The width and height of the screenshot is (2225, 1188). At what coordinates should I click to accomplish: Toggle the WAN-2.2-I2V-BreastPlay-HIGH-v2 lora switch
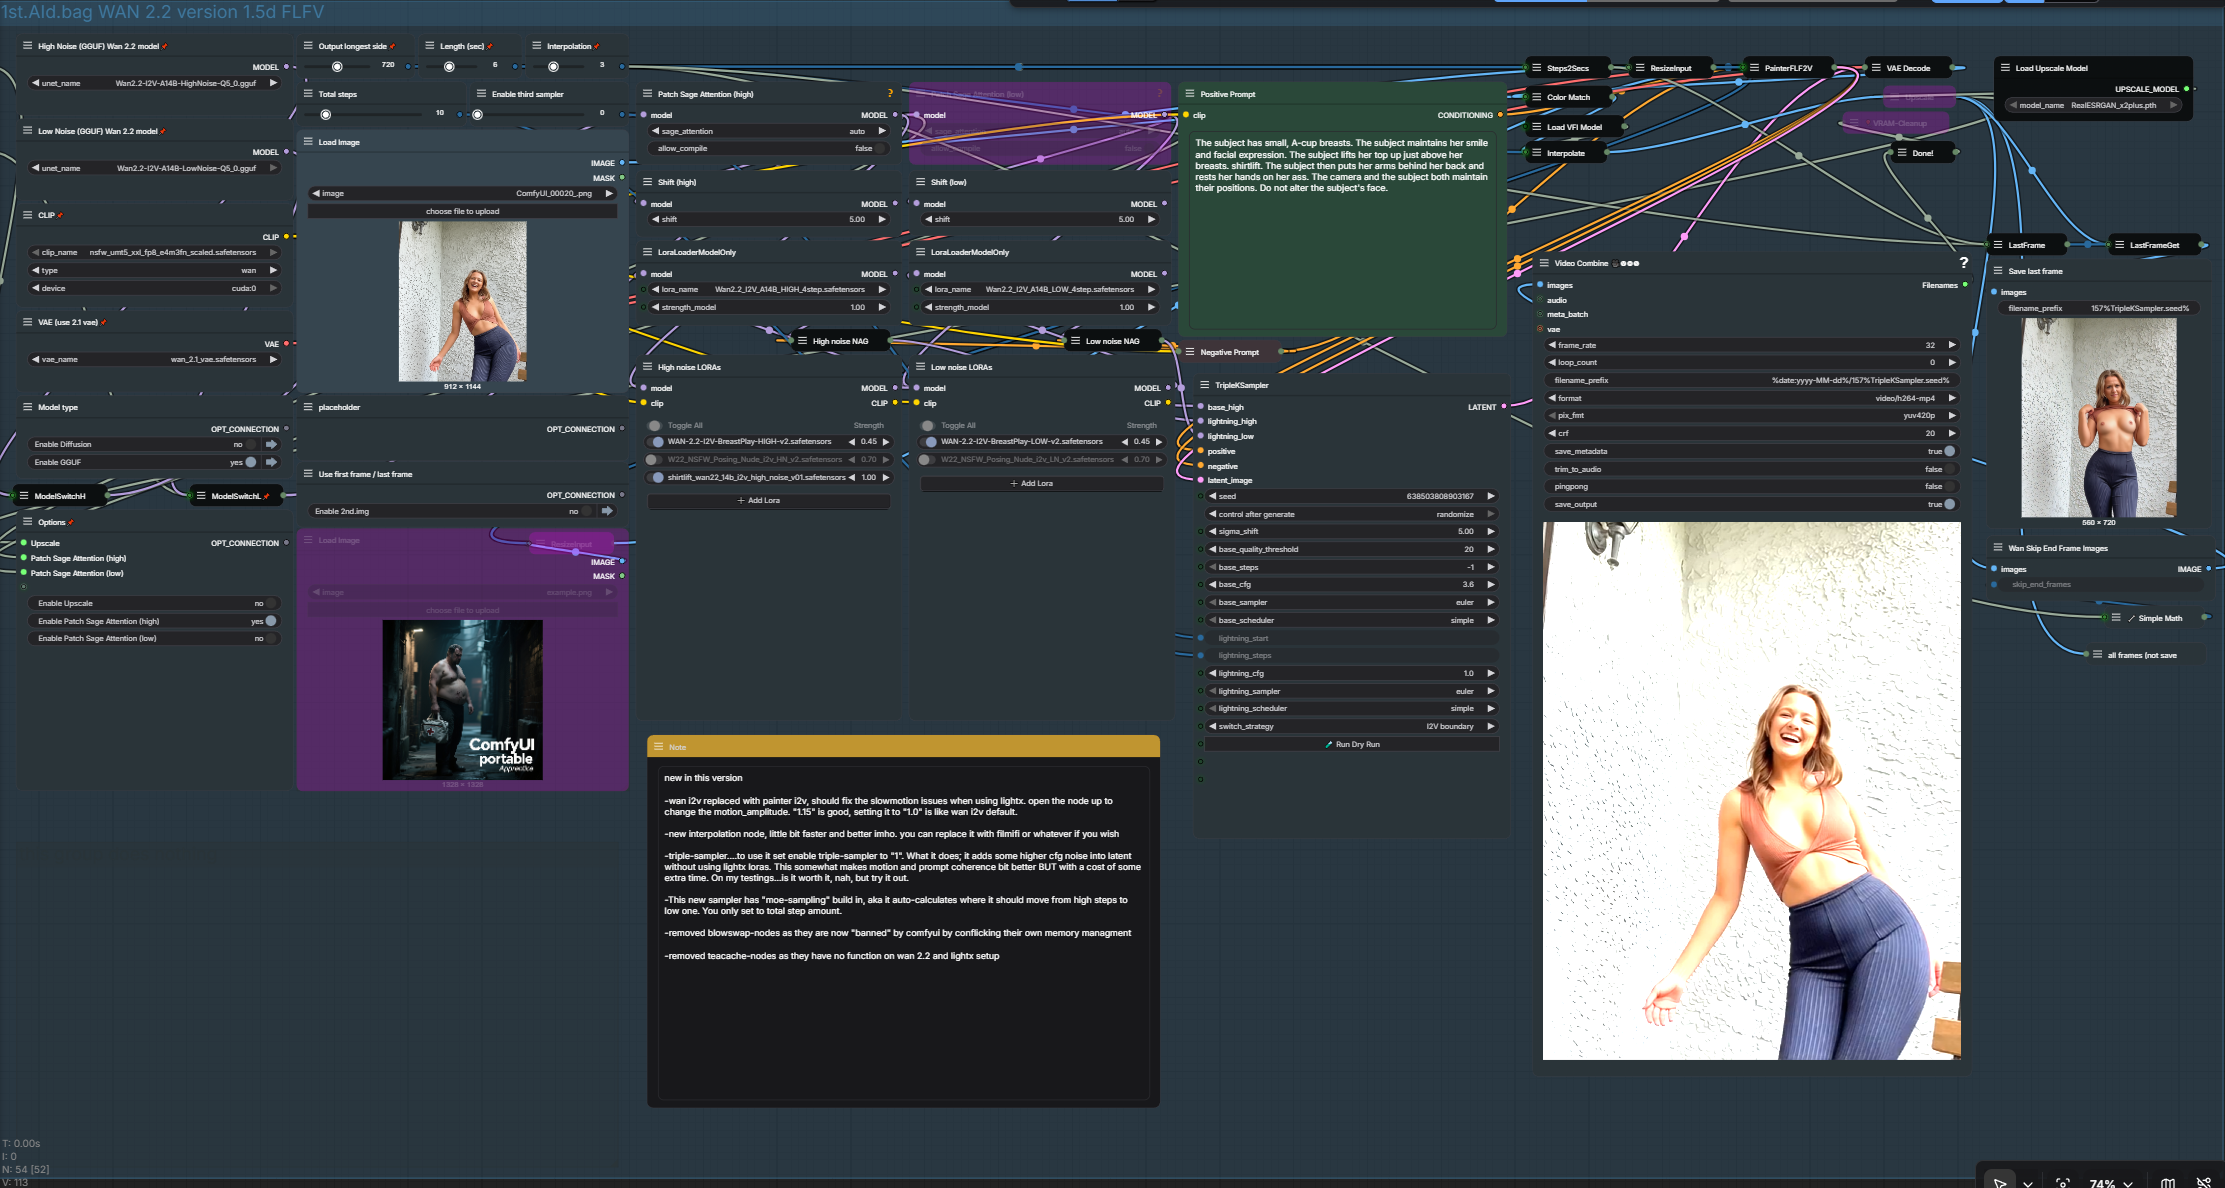pos(657,441)
